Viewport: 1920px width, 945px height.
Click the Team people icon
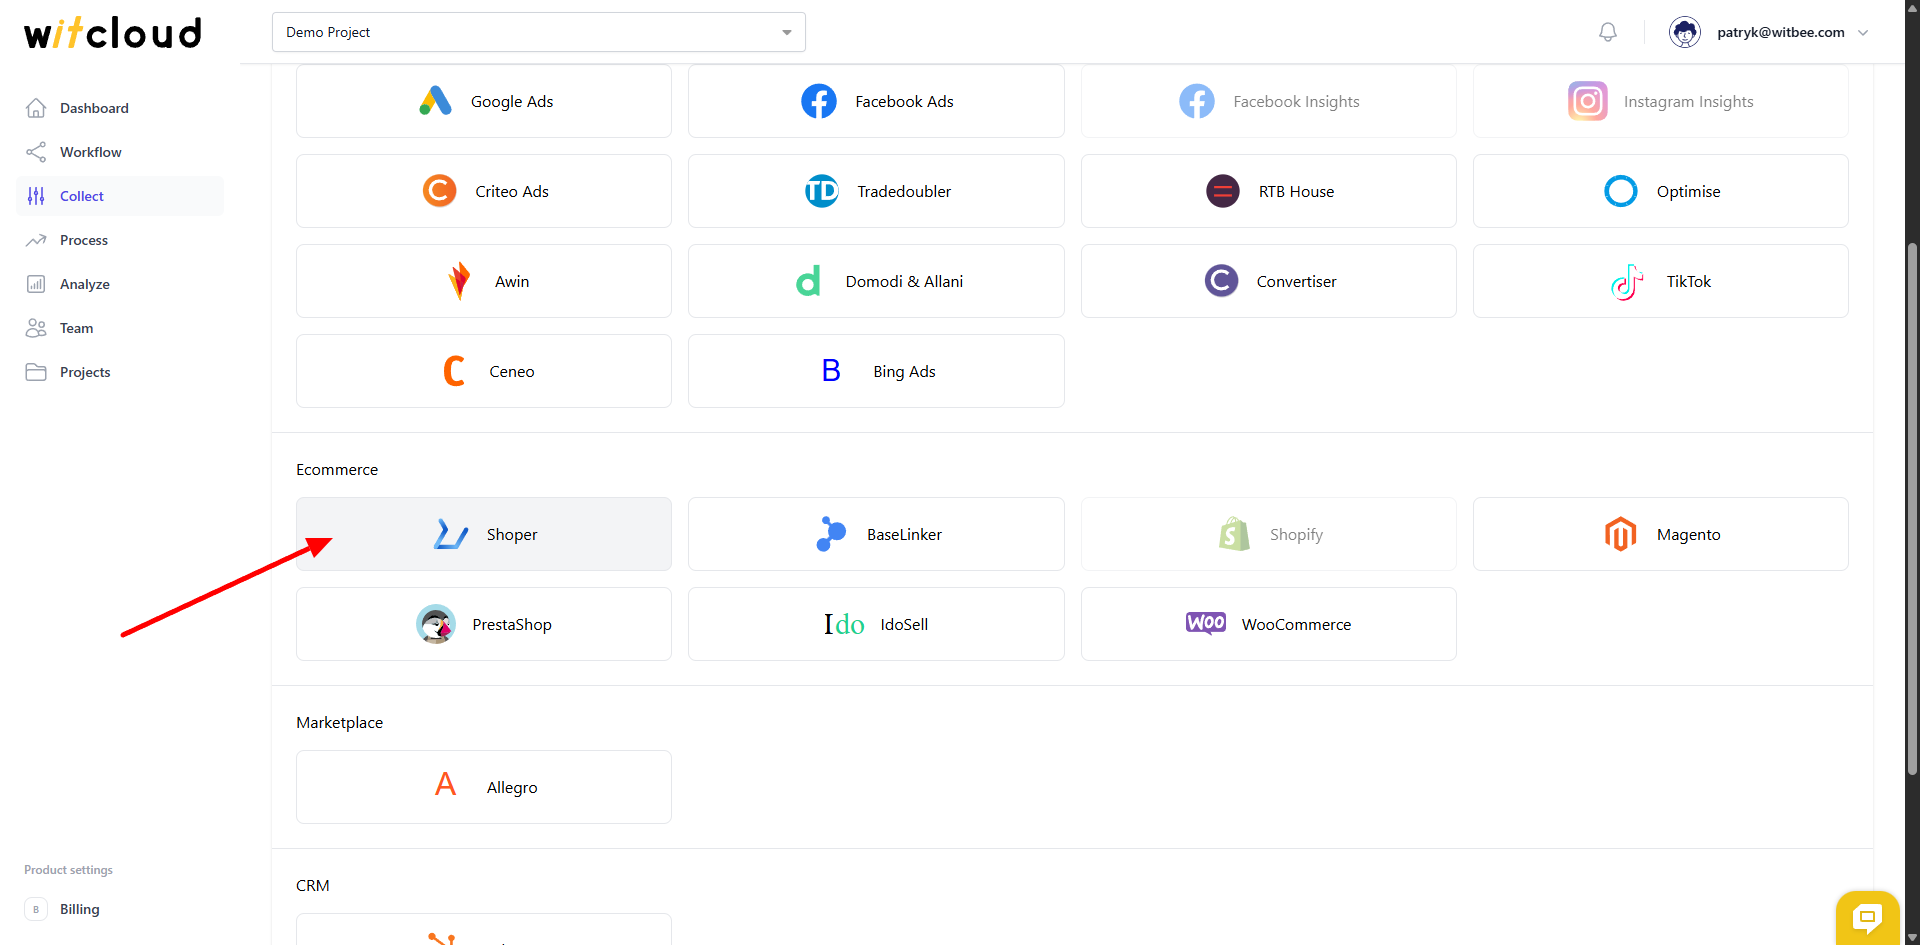point(36,328)
